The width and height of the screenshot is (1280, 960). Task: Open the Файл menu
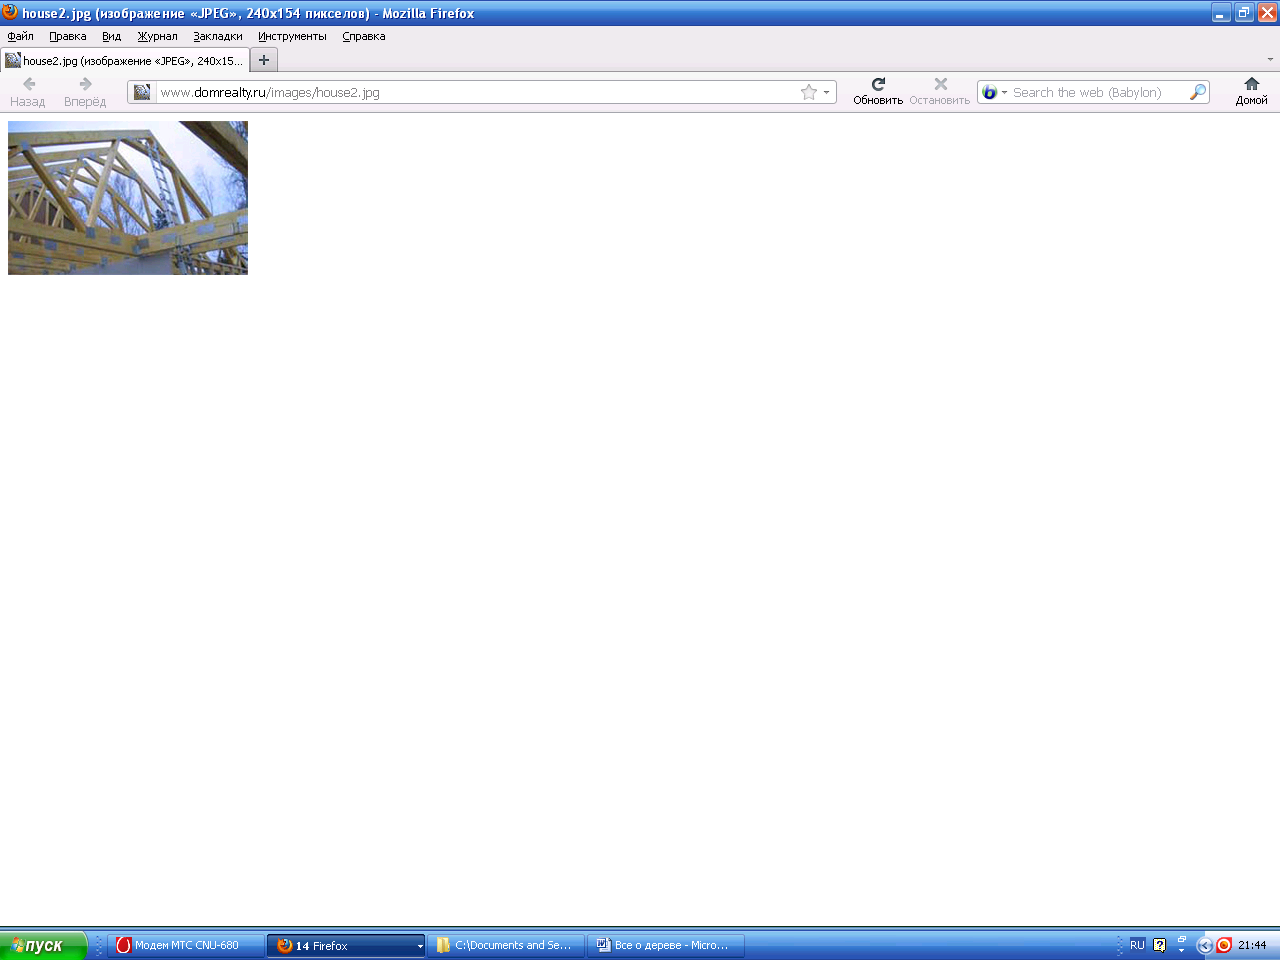20,36
